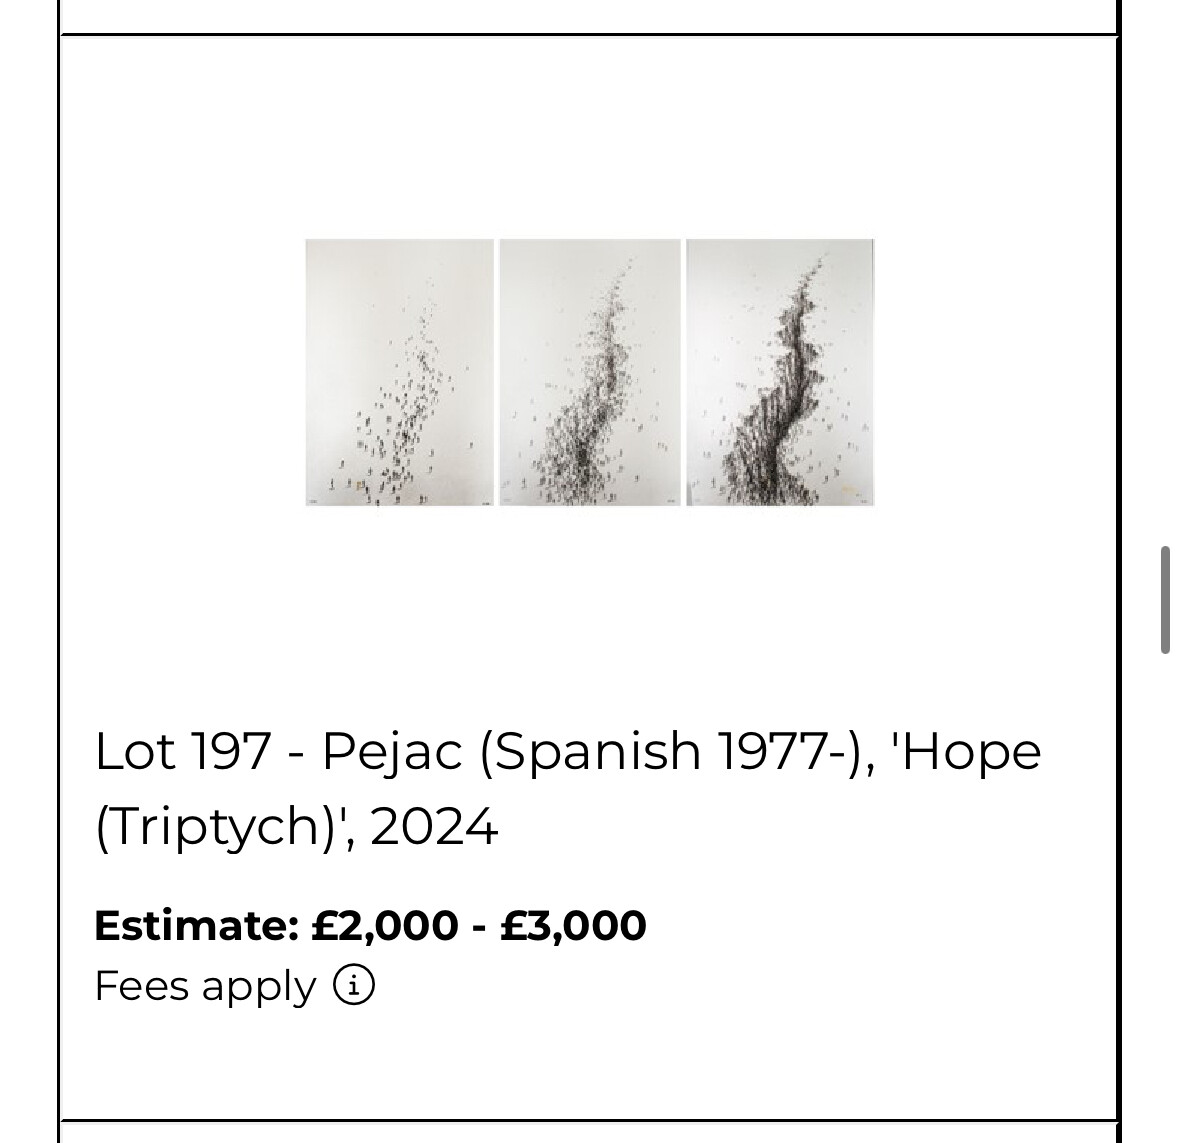Tap the 'Fees apply' text
Viewport: 1179px width, 1143px height.
(x=205, y=986)
